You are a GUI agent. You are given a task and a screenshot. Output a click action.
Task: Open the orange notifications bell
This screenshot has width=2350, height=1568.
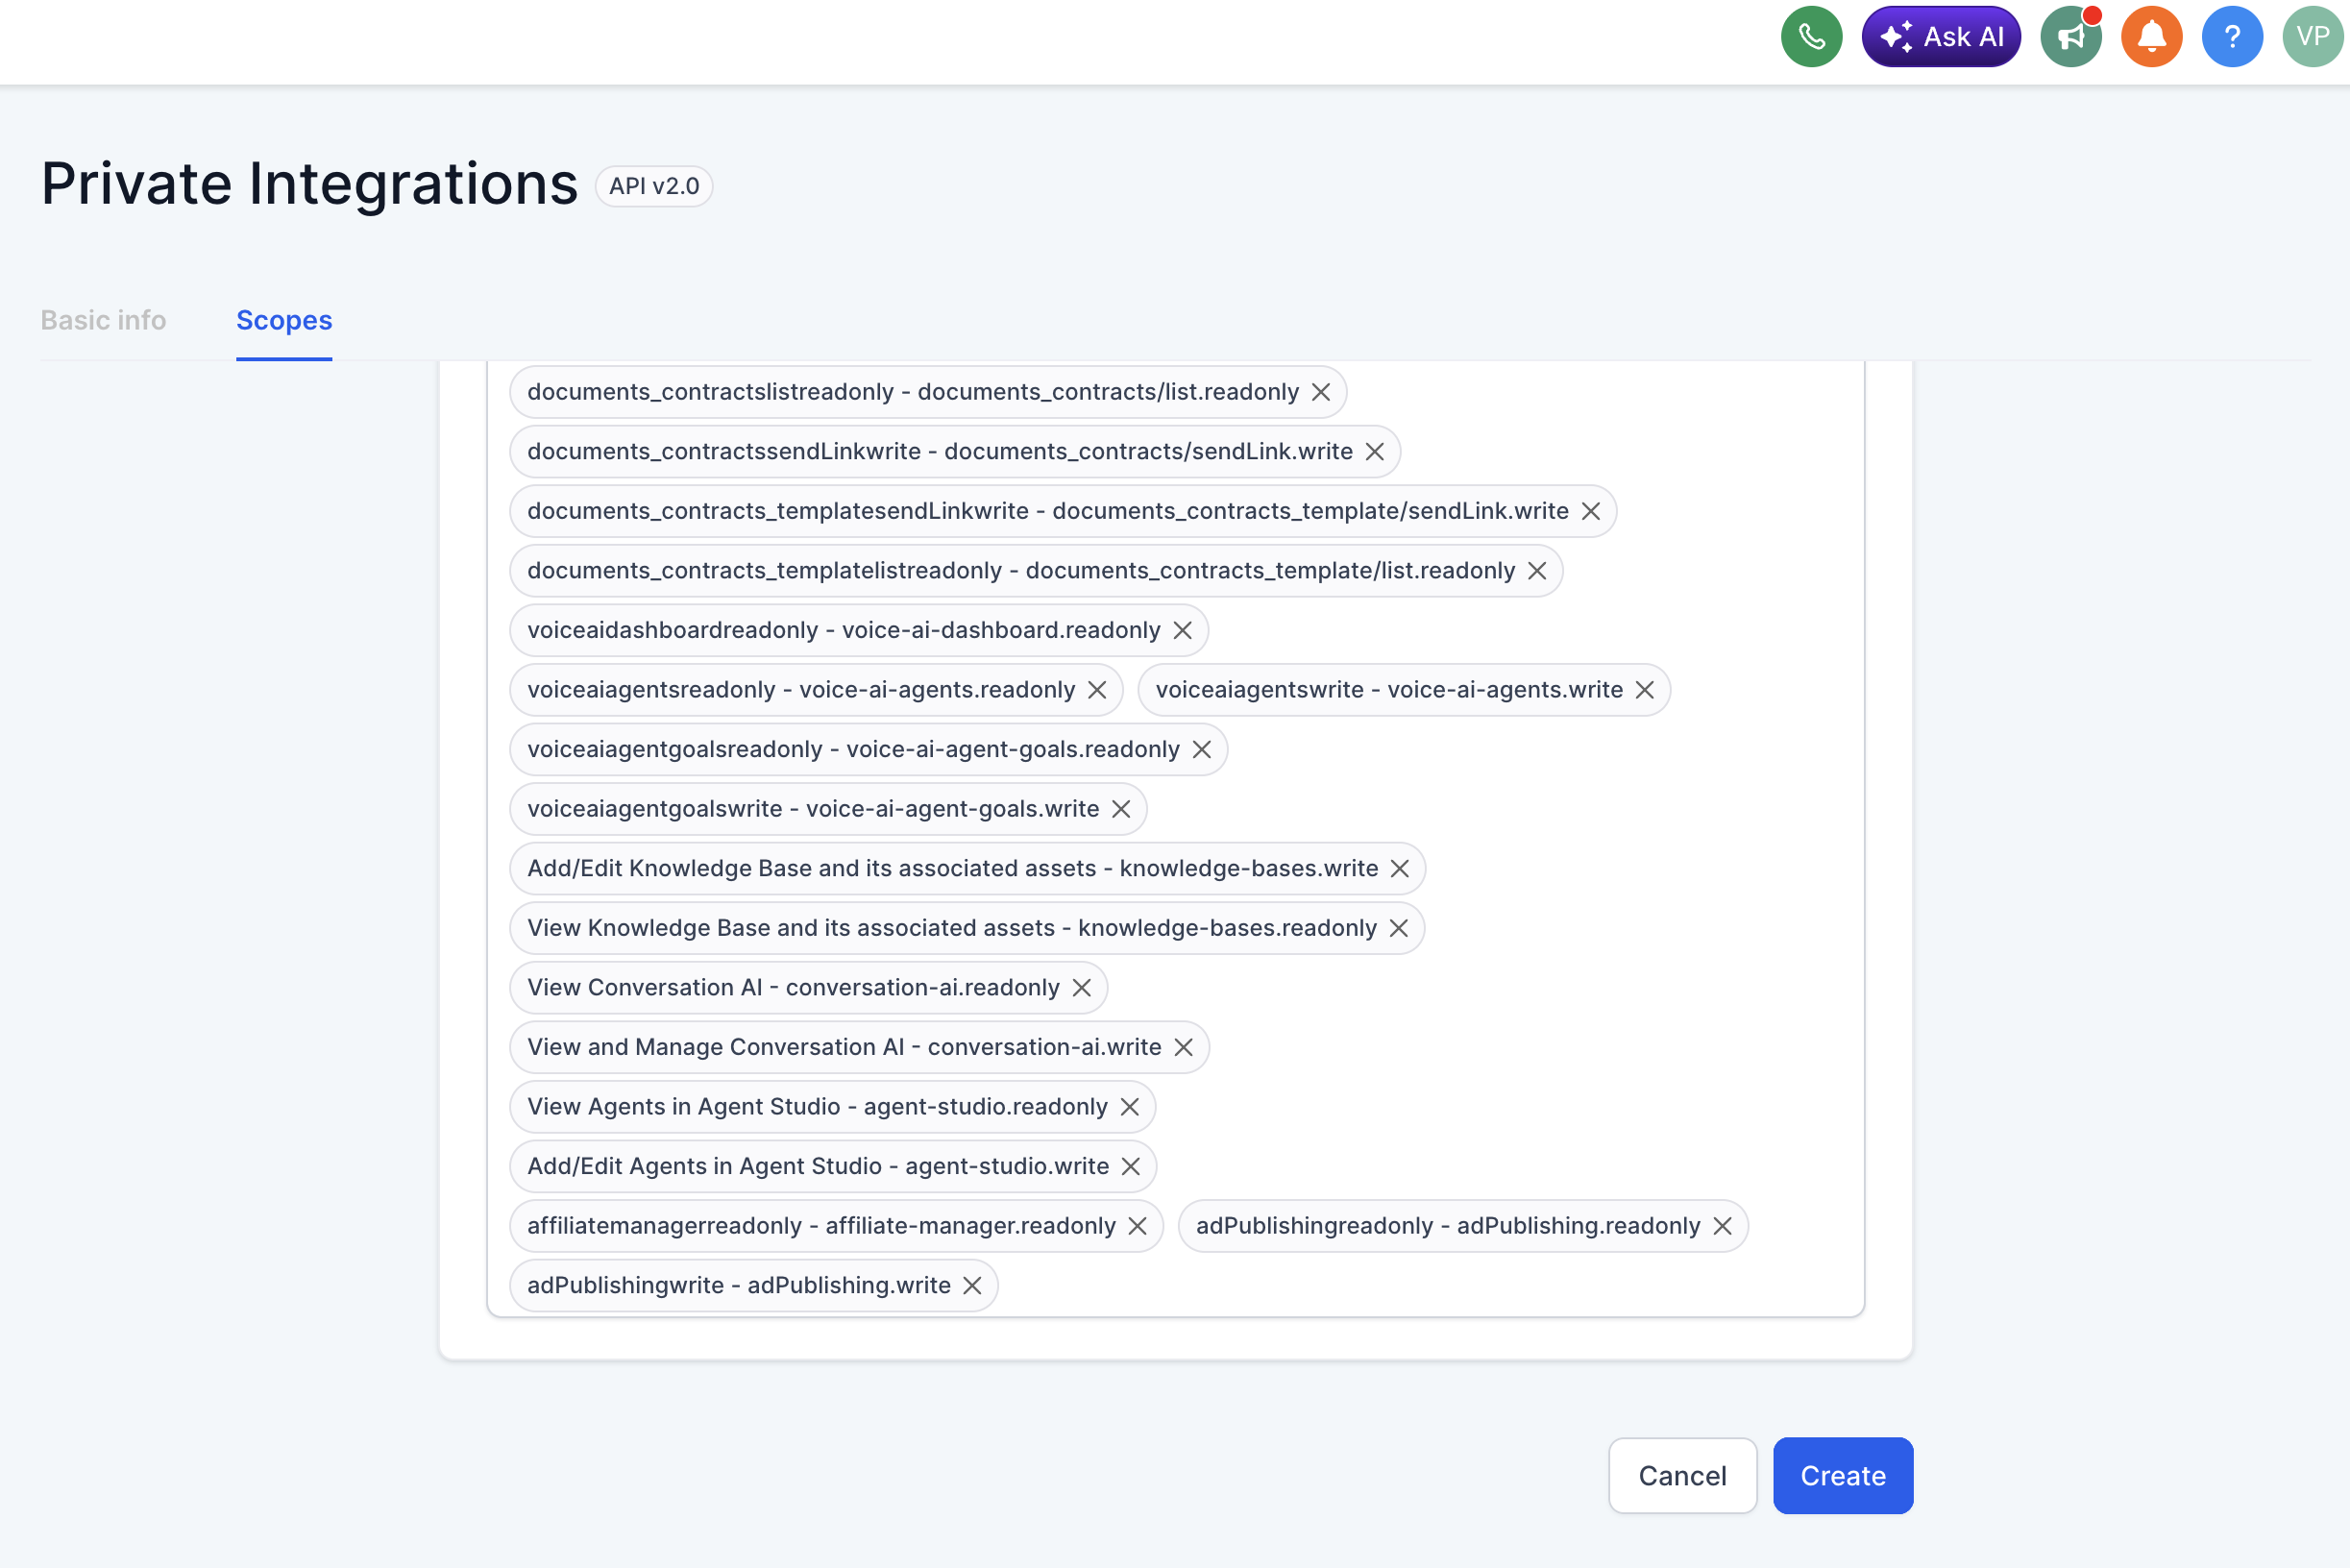[2151, 37]
